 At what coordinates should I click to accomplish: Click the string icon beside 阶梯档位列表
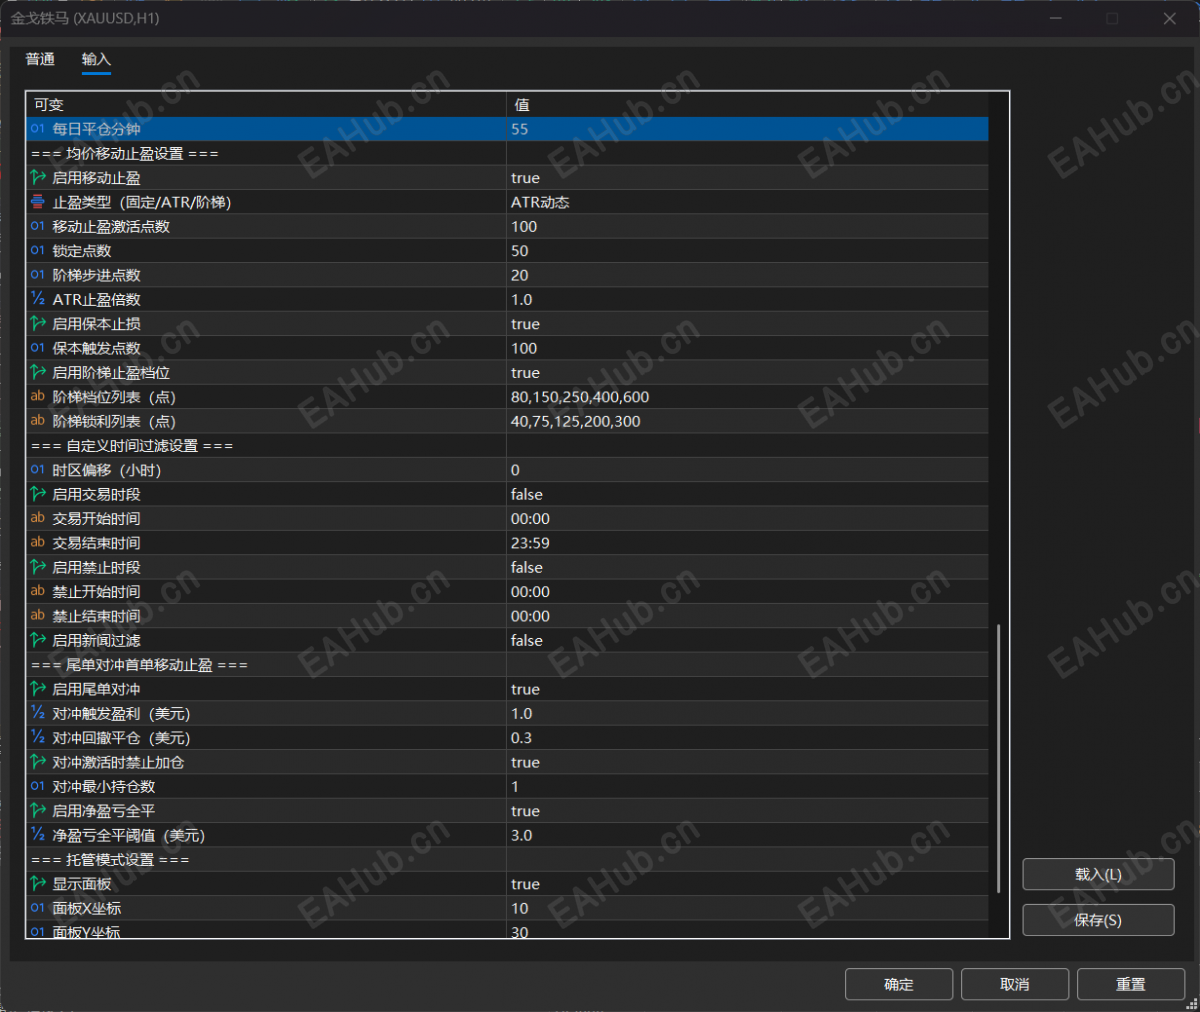(38, 397)
